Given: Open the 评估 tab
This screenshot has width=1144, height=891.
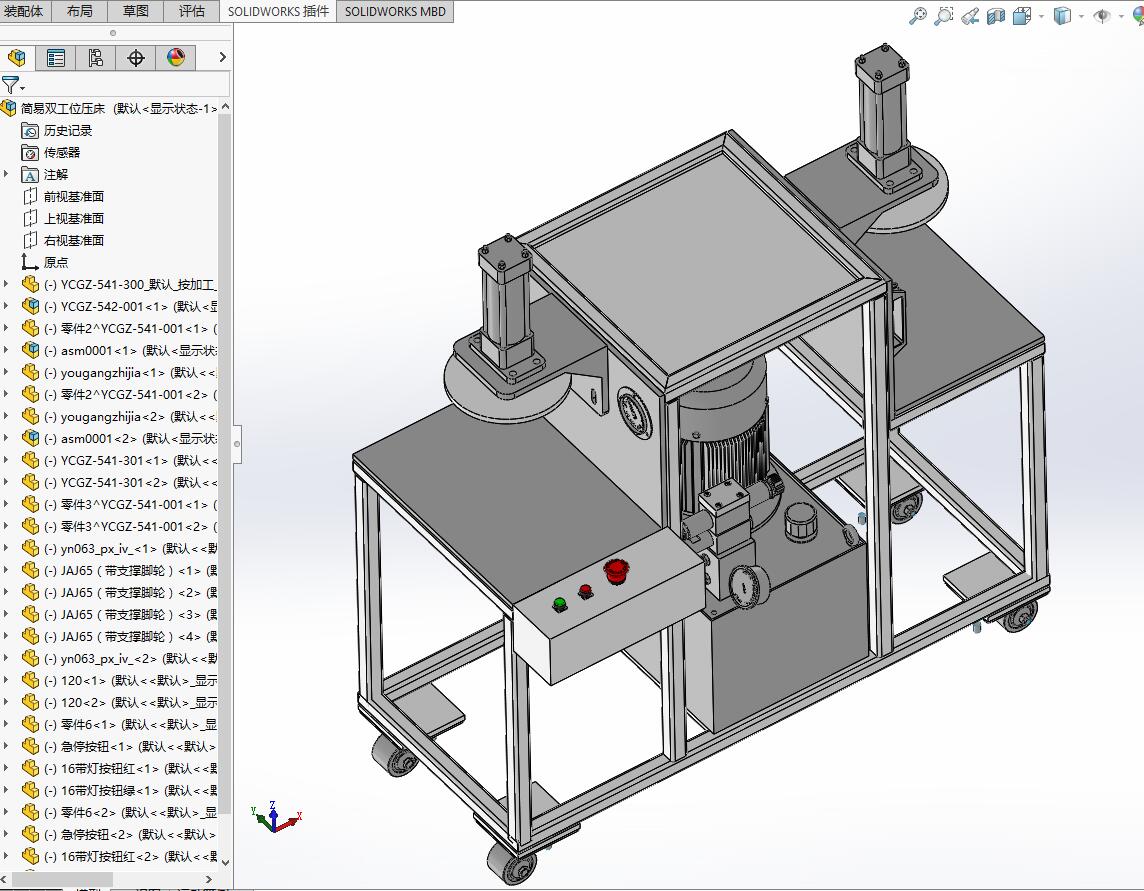Looking at the screenshot, I should click(x=192, y=12).
